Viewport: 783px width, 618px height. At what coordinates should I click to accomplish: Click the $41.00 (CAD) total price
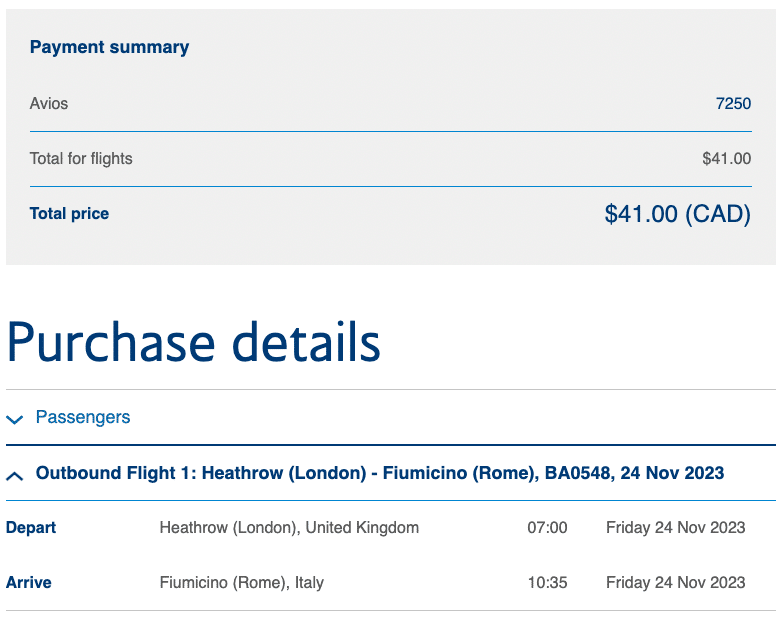(x=677, y=214)
